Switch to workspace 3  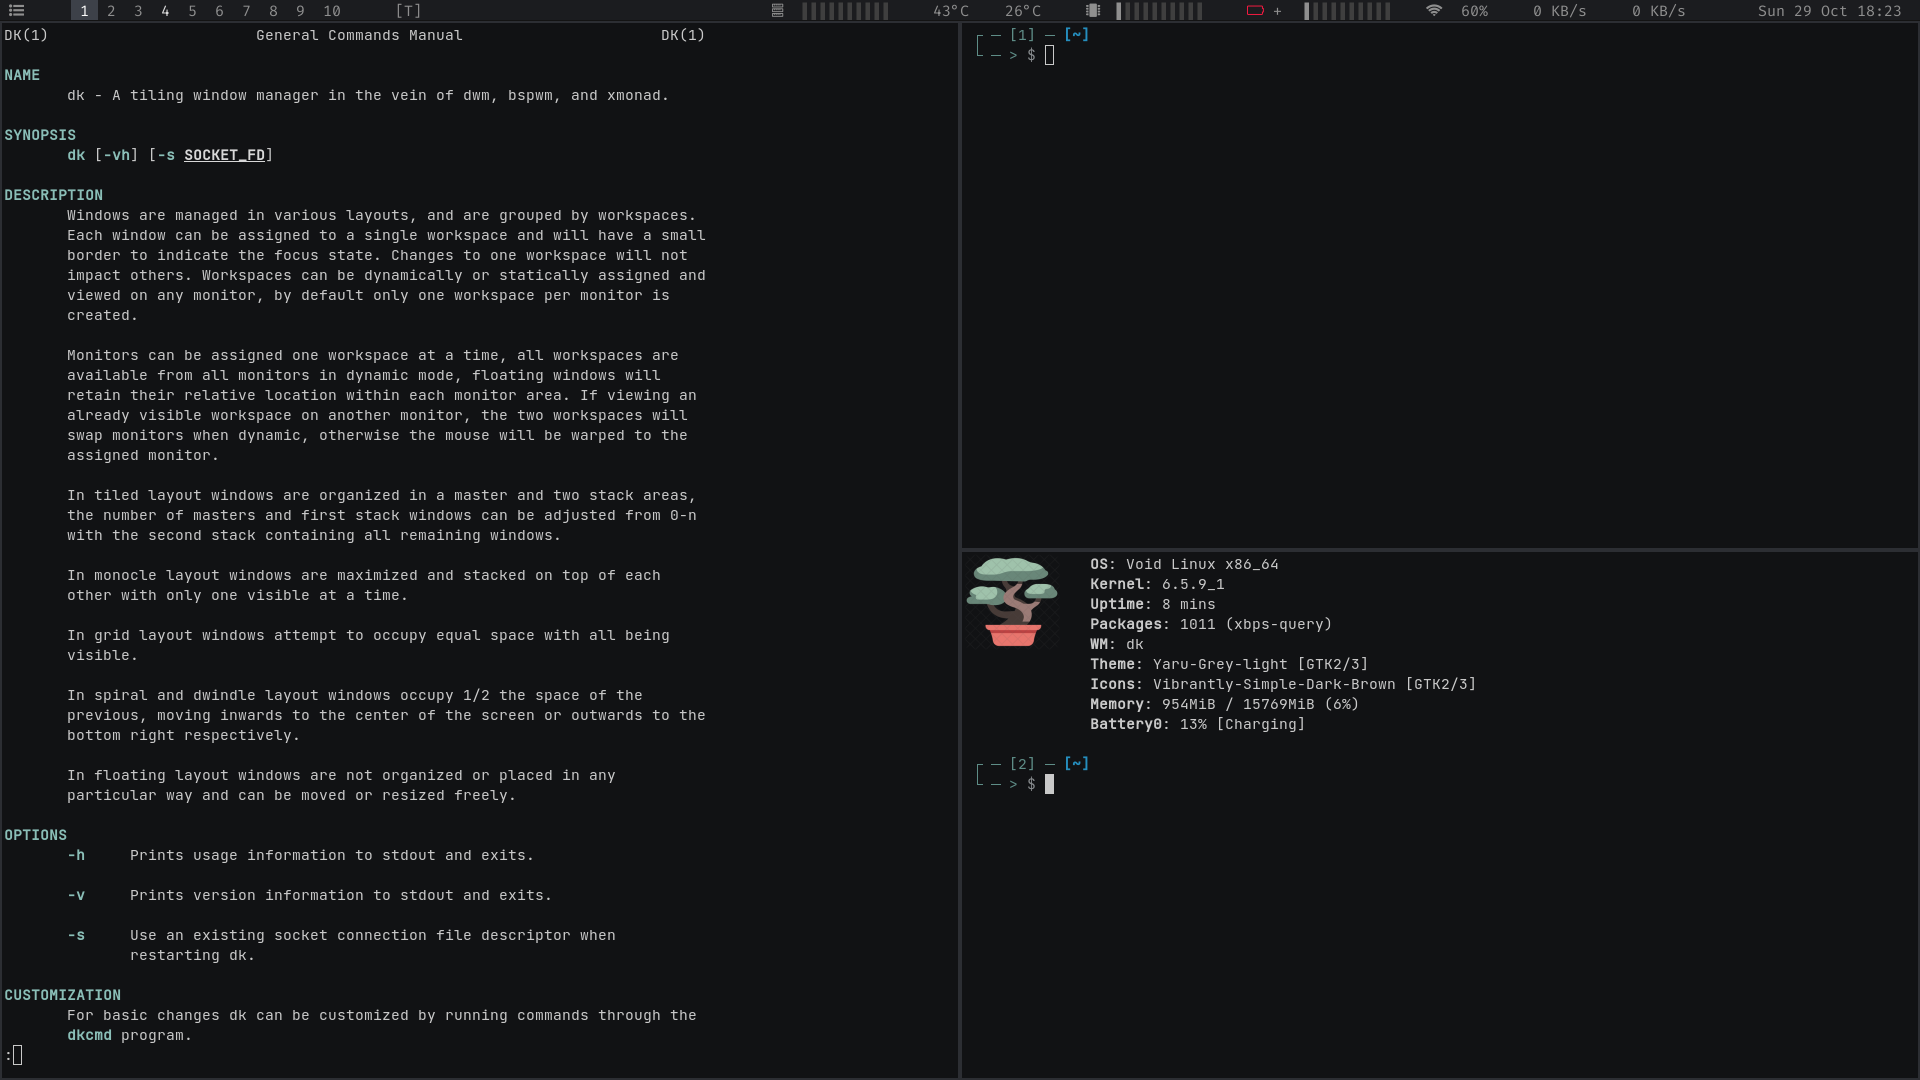click(138, 11)
